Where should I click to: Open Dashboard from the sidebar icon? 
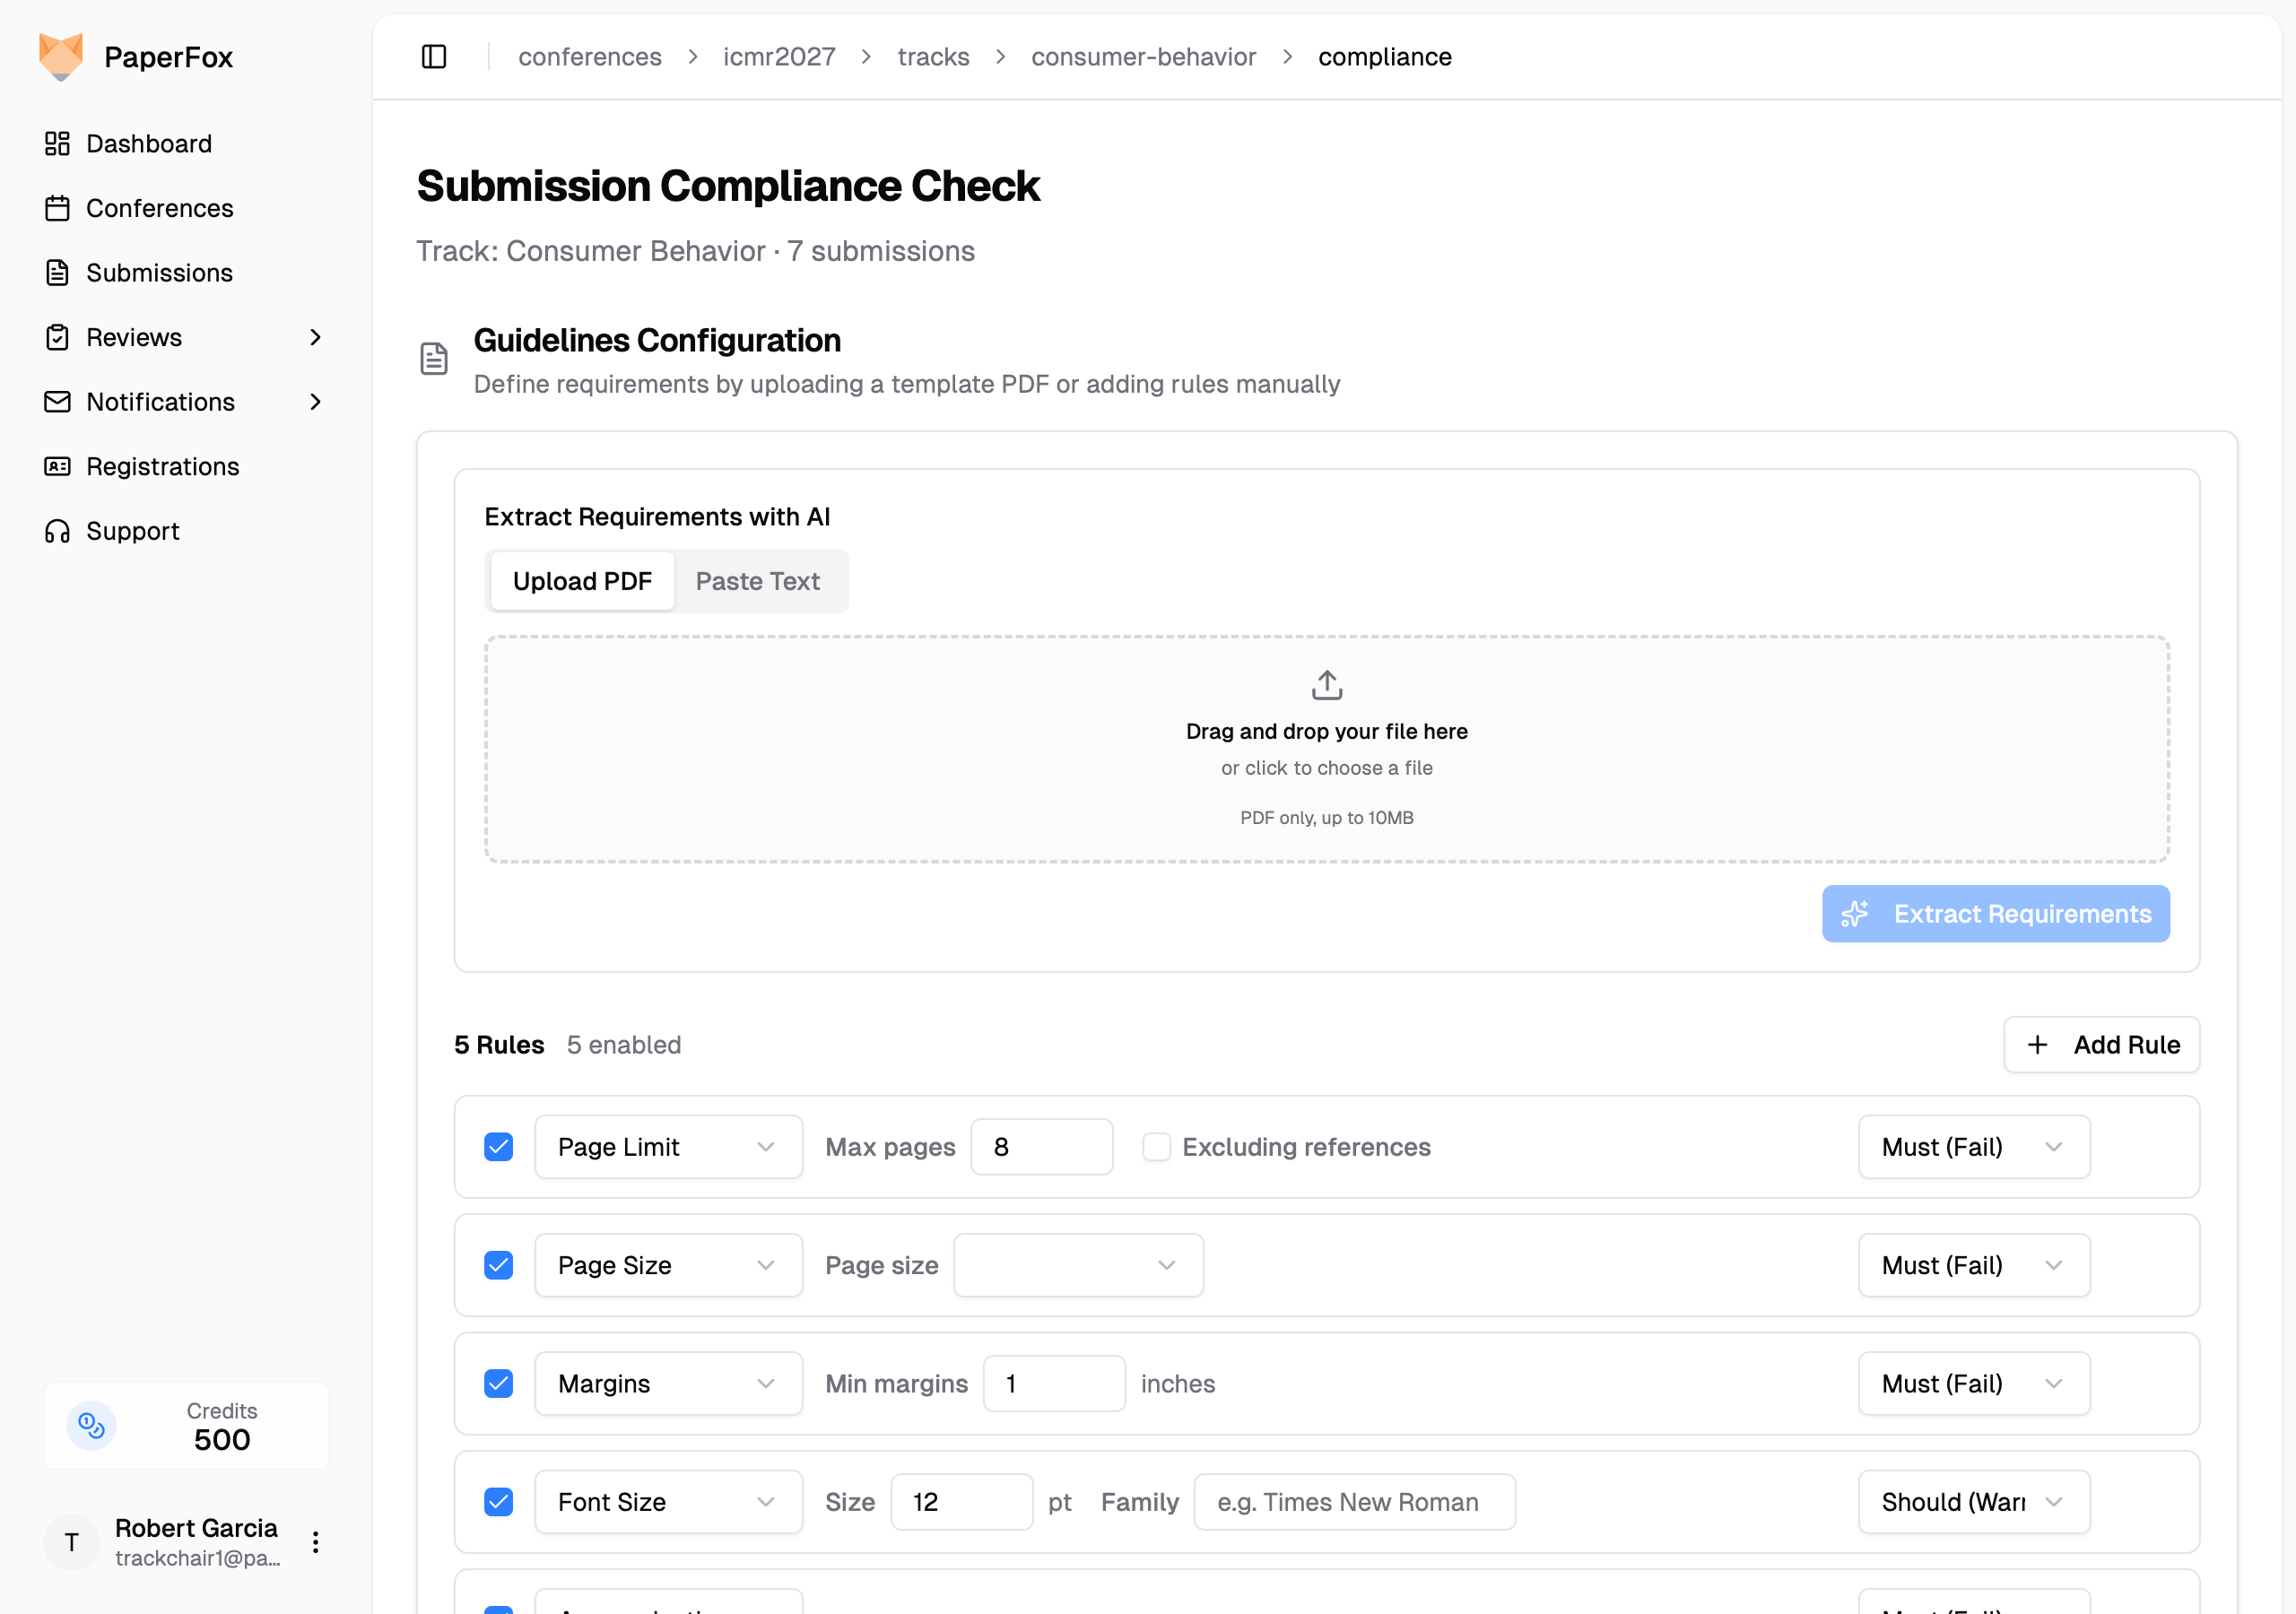pyautogui.click(x=57, y=144)
